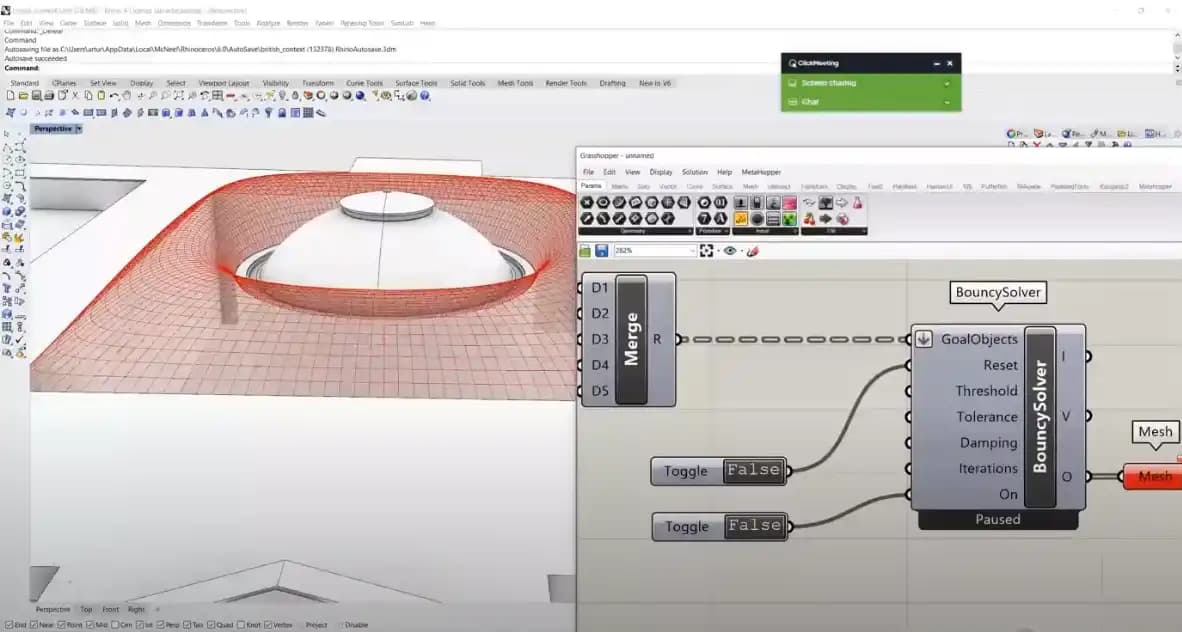
Task: Click the Undo arrow icon in Rhino toolbar
Action: 115,96
